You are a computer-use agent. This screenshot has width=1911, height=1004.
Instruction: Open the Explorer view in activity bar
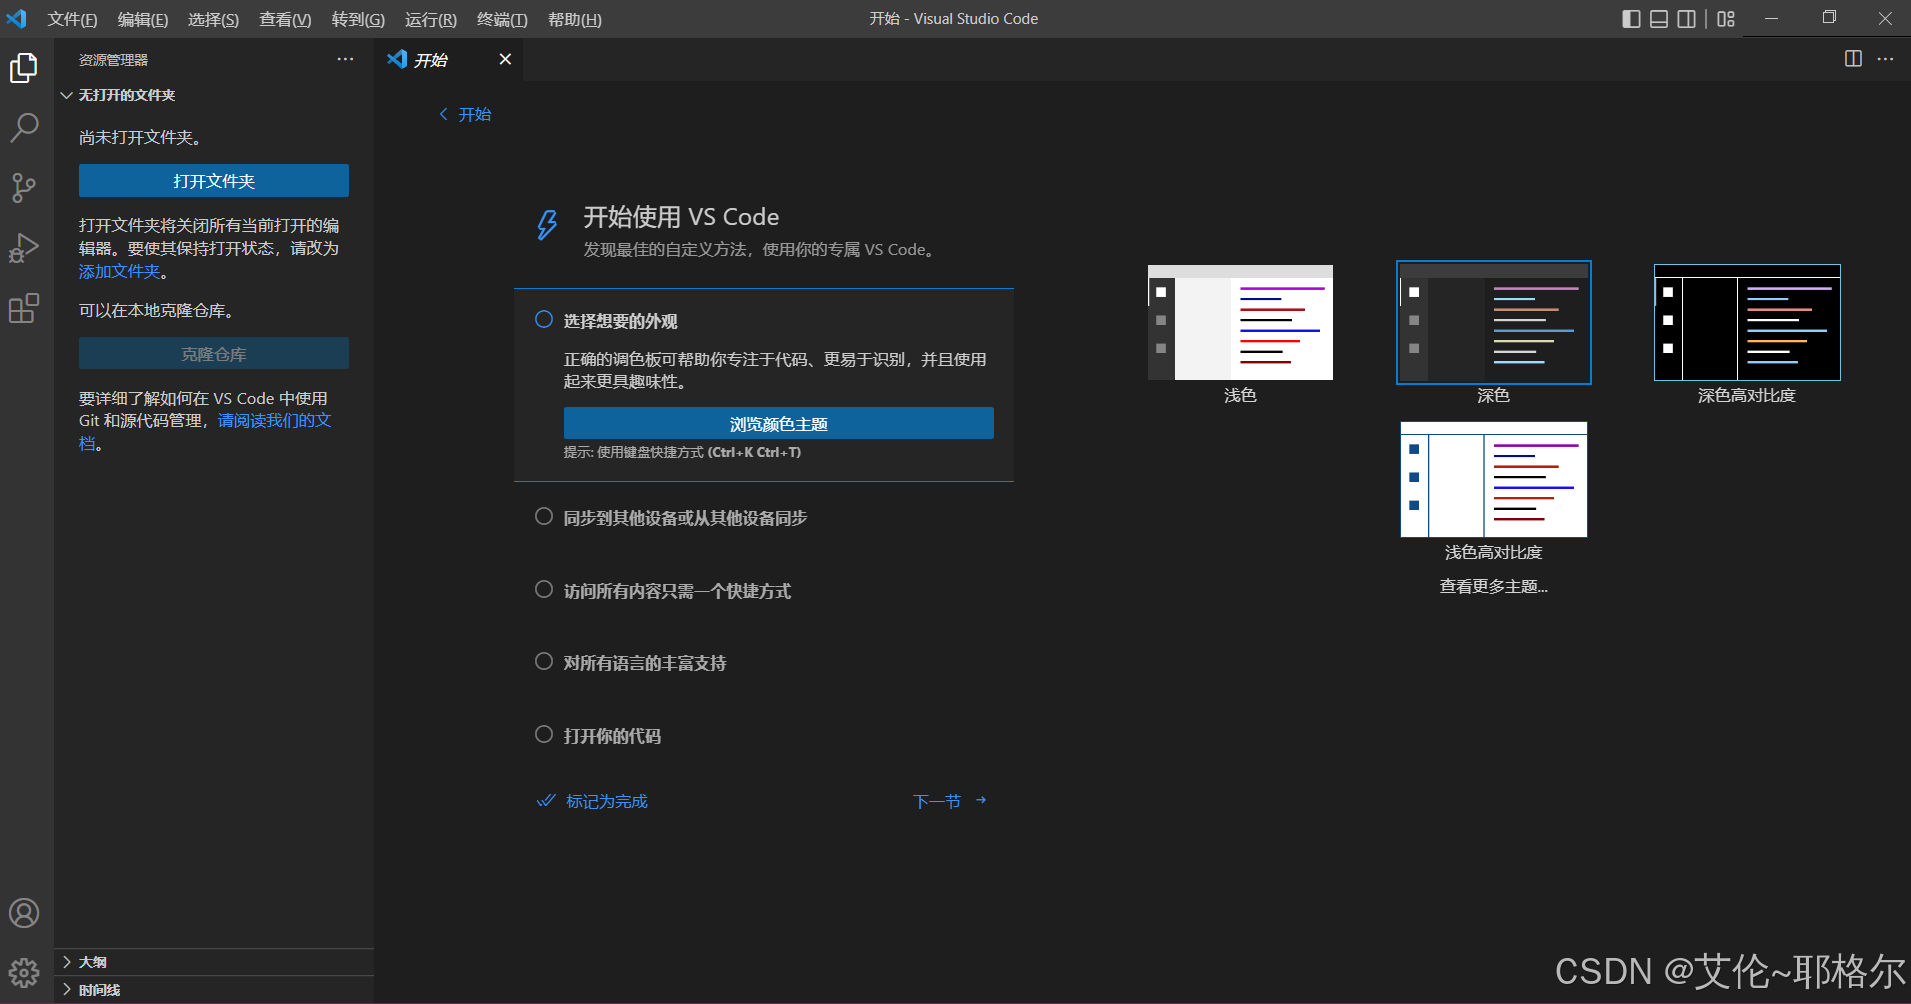tap(24, 68)
